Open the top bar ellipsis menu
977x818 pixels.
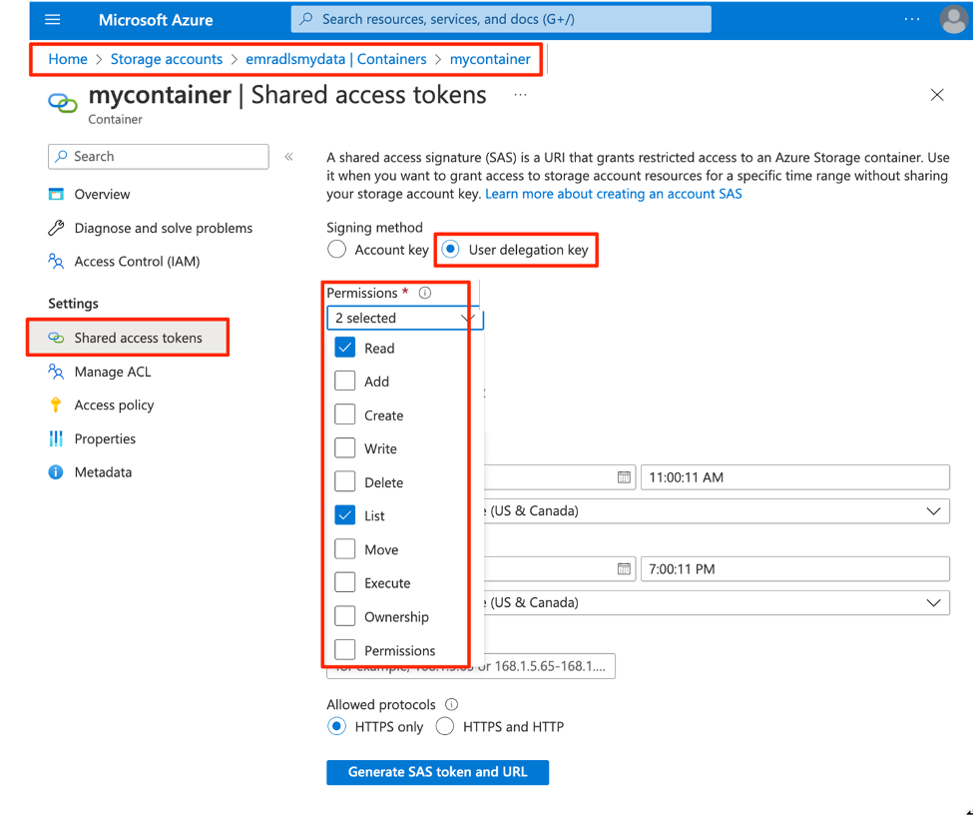coord(912,19)
